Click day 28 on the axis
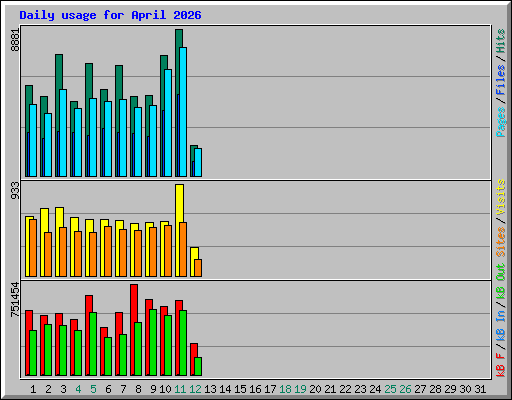Viewport: 512px width, 400px height. 435,389
